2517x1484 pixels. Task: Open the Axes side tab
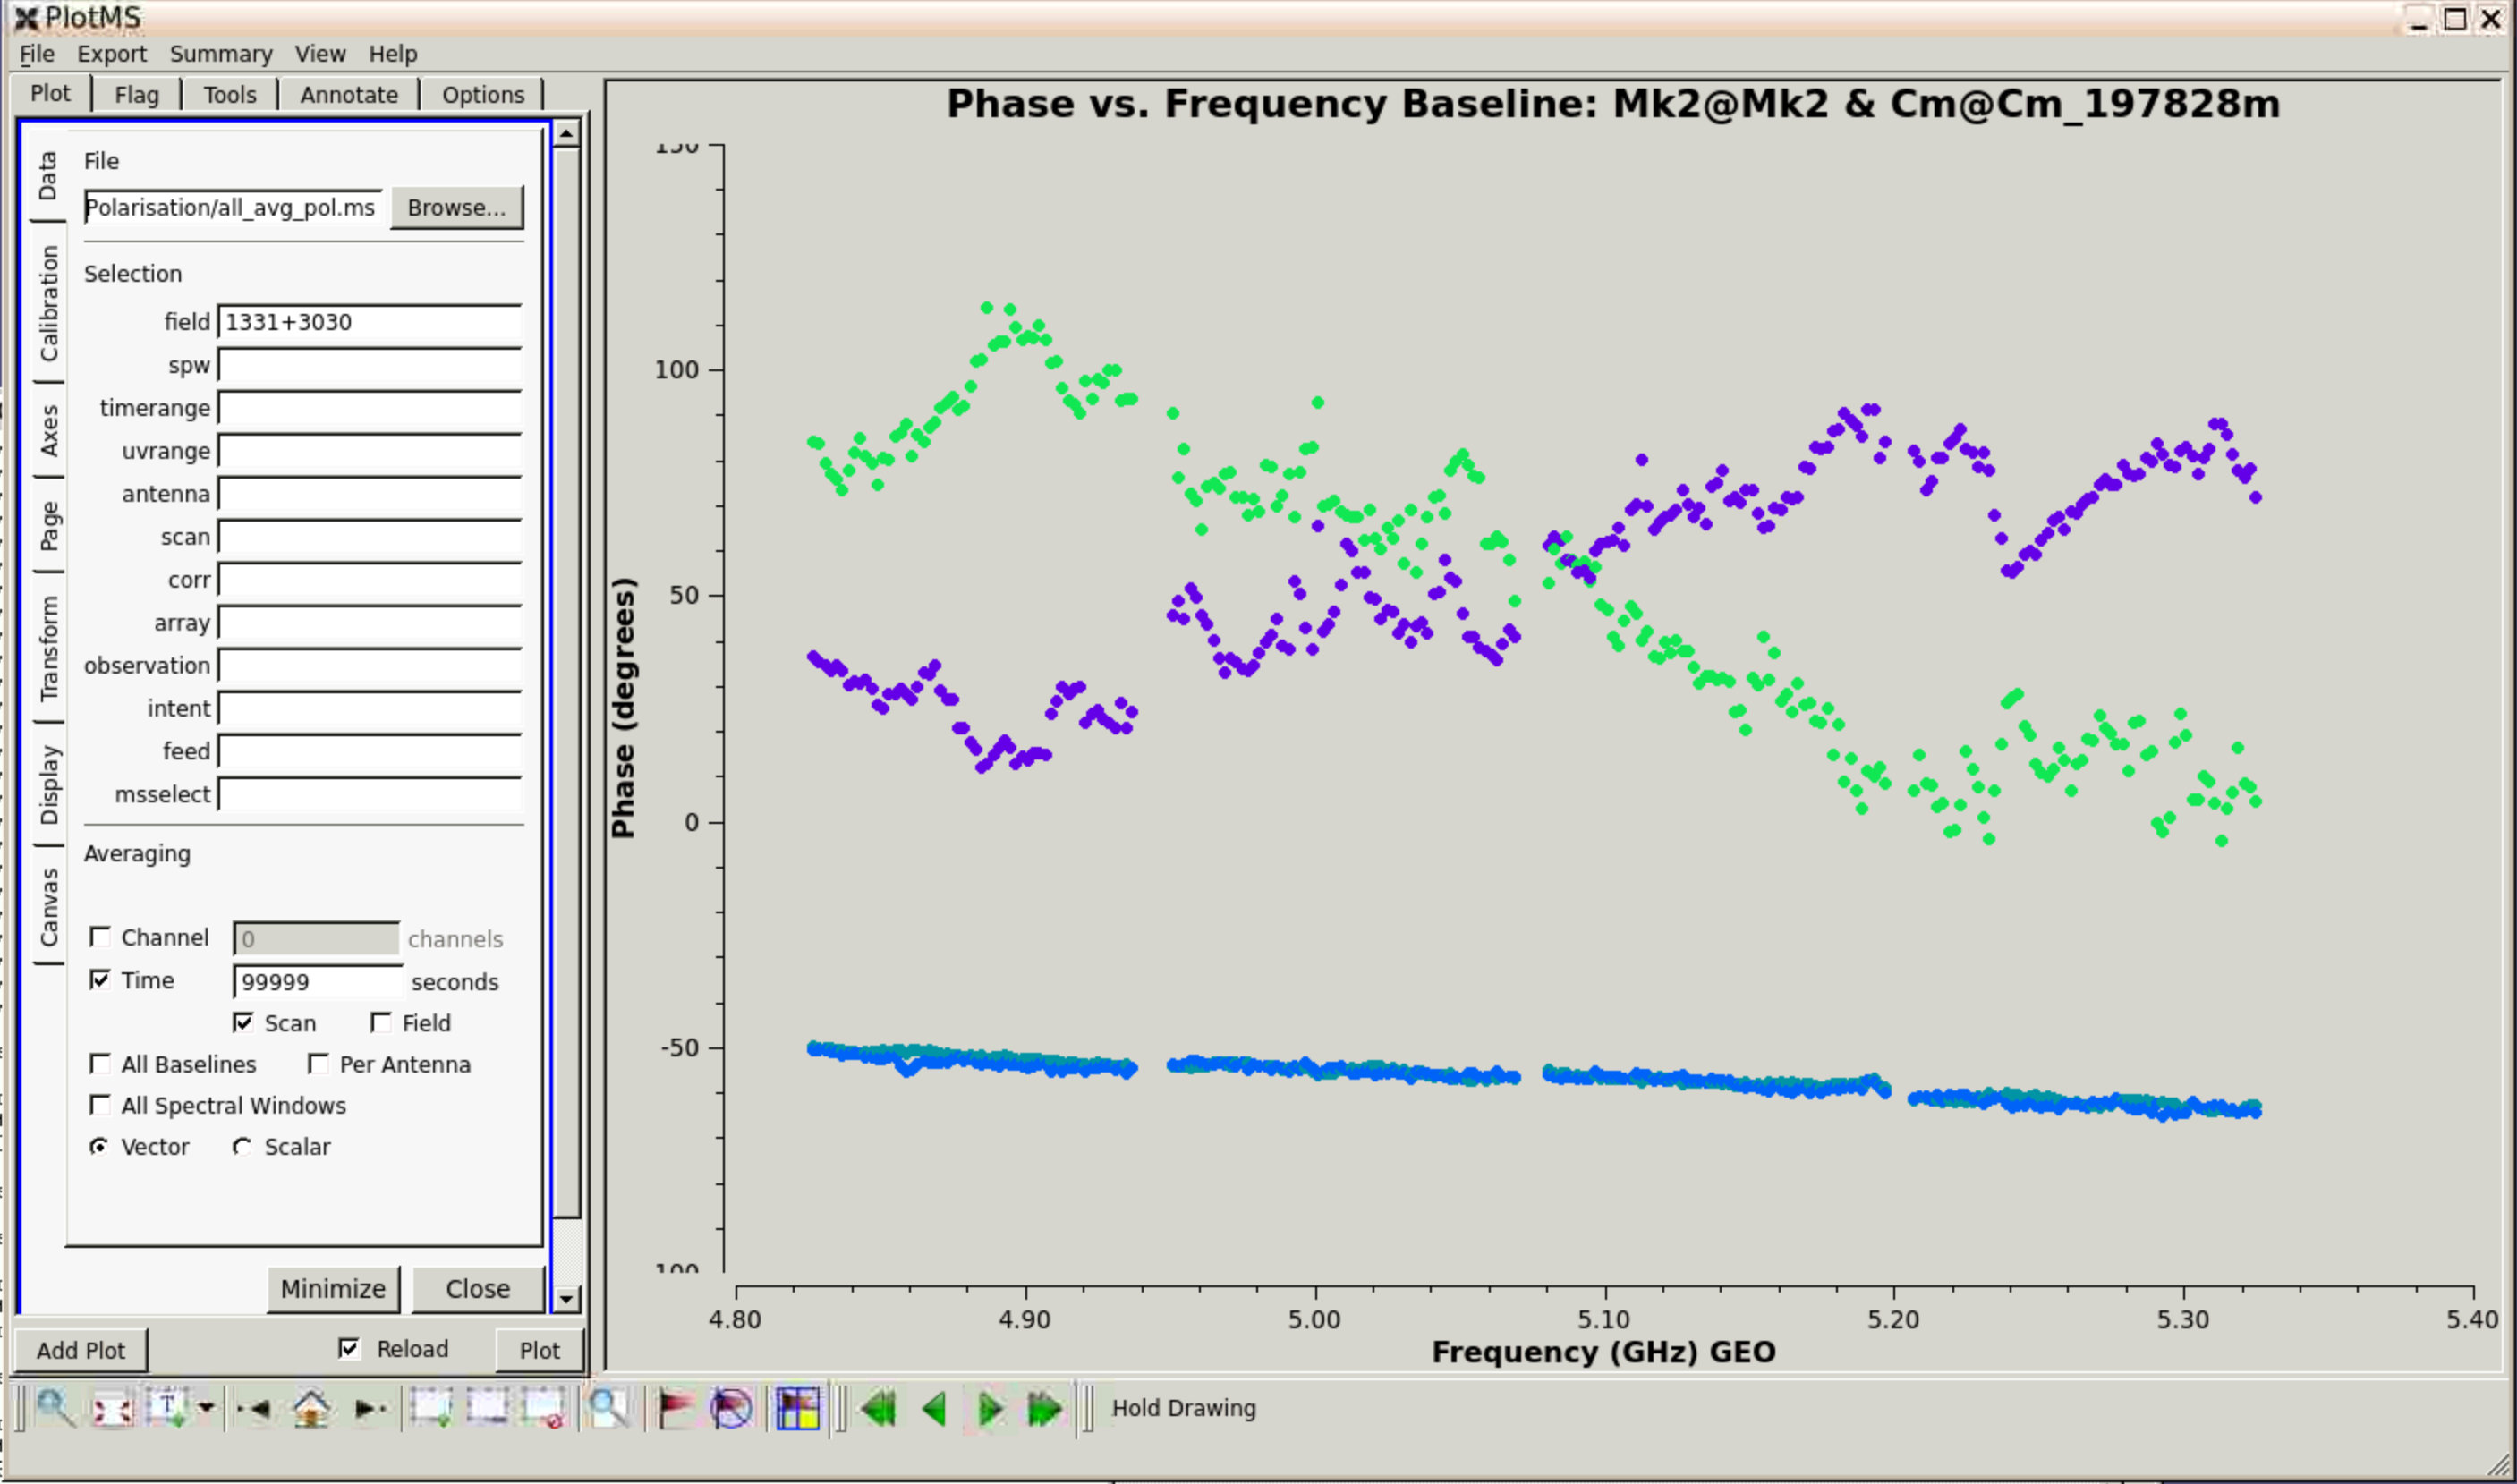[48, 431]
